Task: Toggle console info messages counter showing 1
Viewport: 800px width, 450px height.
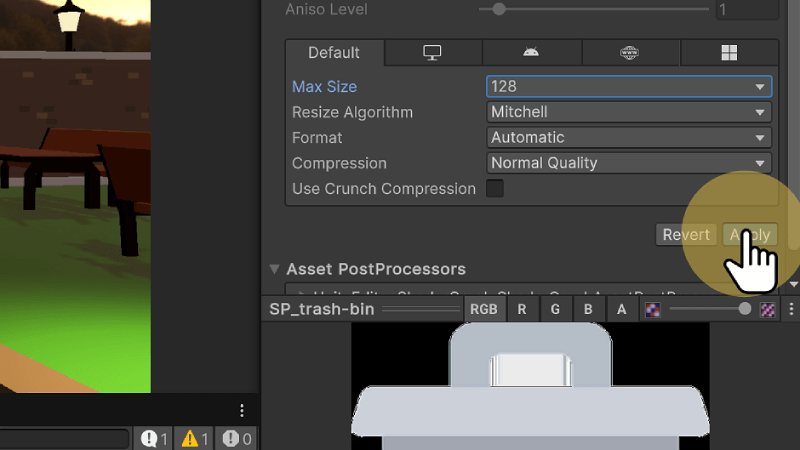Action: click(155, 439)
